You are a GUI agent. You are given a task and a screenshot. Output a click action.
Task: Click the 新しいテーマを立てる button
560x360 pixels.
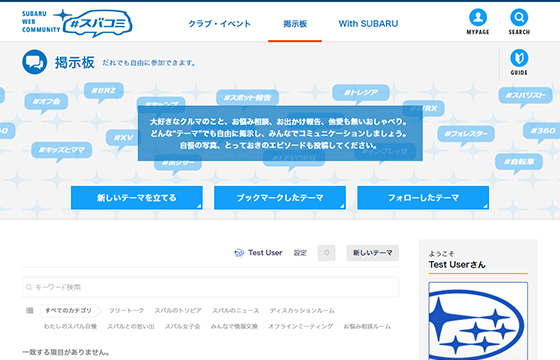(x=137, y=198)
